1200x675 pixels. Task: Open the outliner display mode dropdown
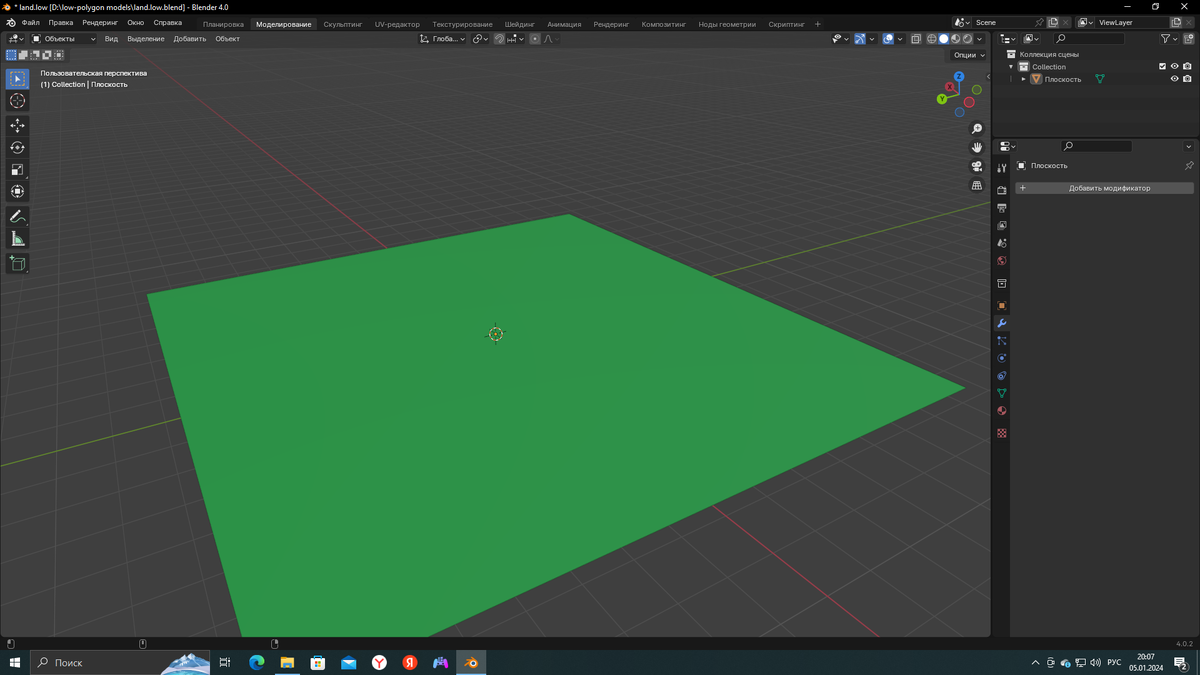point(1032,39)
